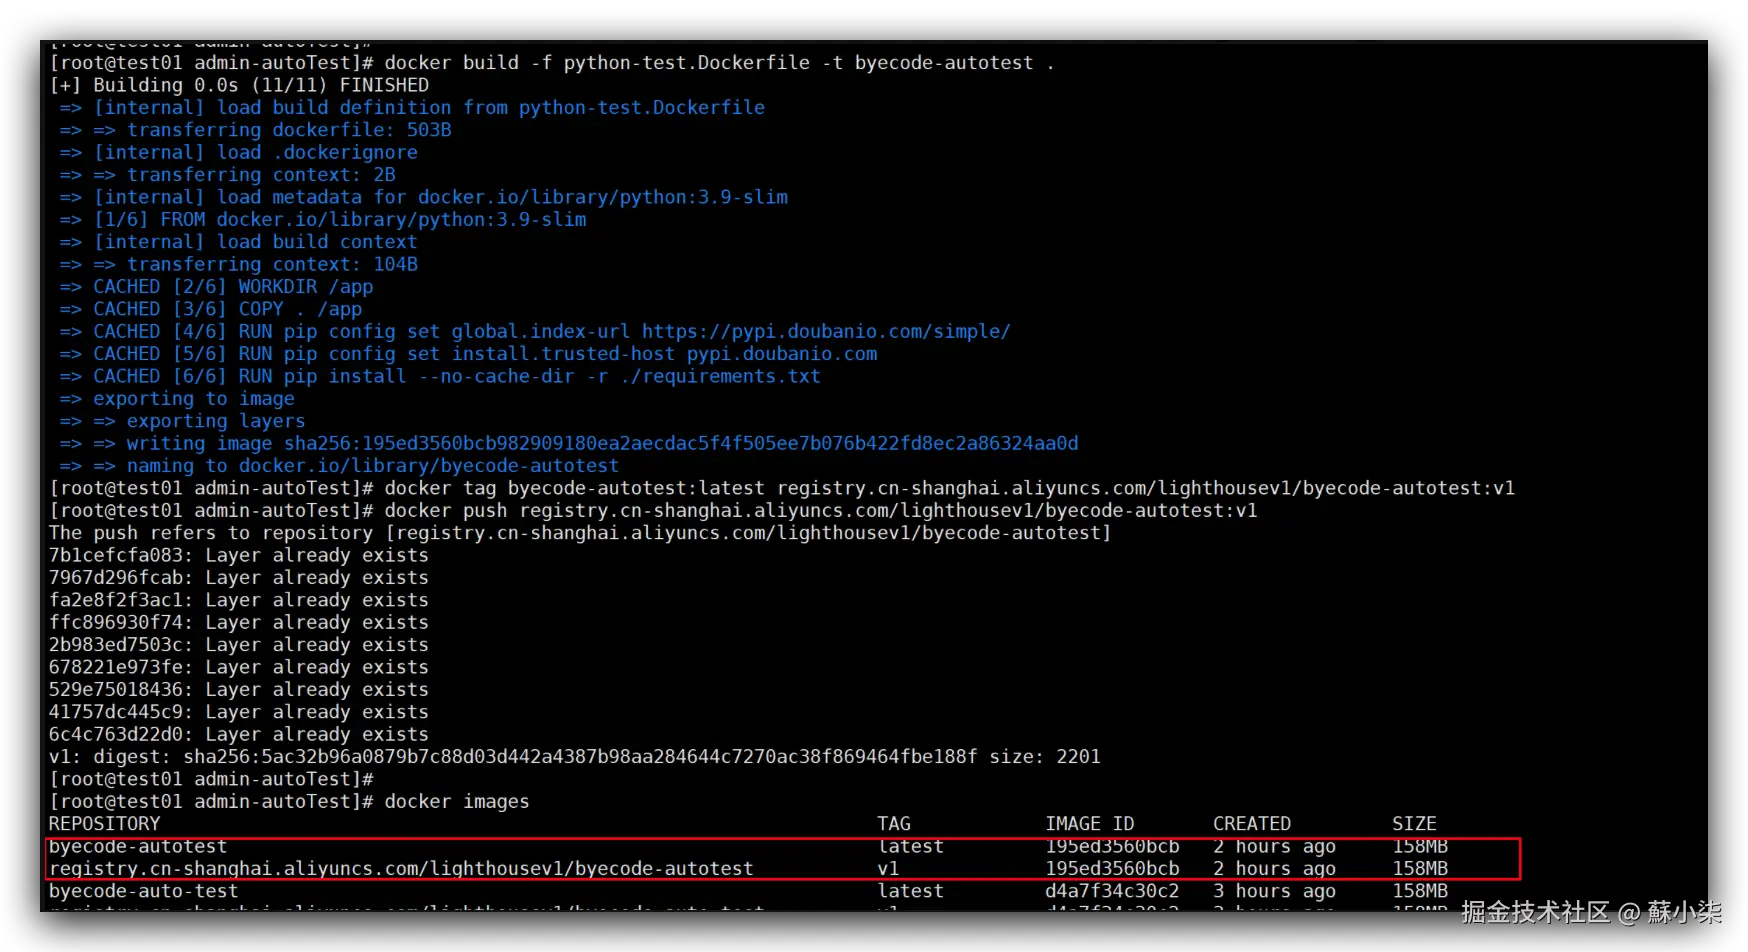Viewport: 1748px width, 952px height.
Task: Click the image ID d4a7f34c30c2 in the byecode-auto-test row
Action: click(1112, 891)
